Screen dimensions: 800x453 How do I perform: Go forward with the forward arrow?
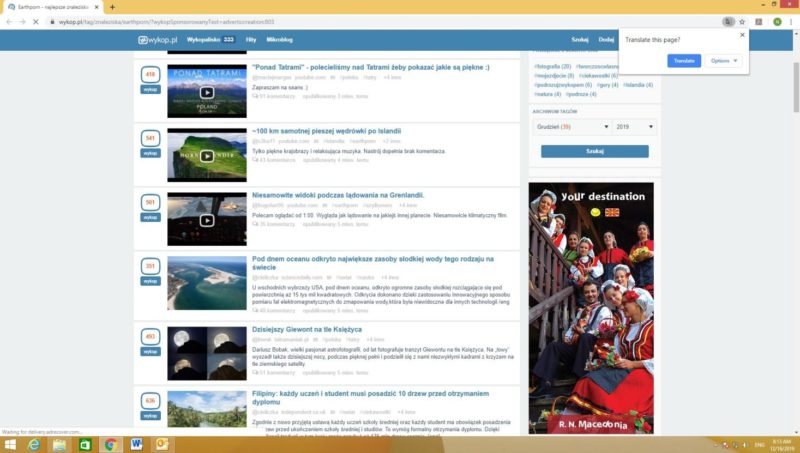(22, 22)
